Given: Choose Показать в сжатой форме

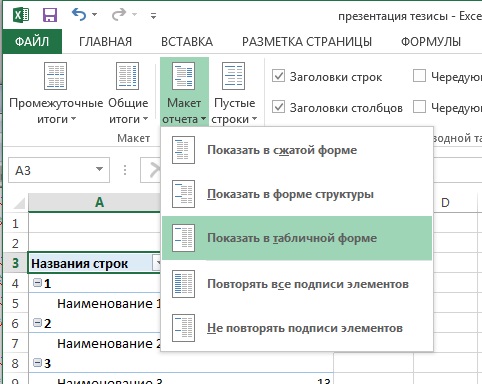Looking at the screenshot, I should point(297,150).
